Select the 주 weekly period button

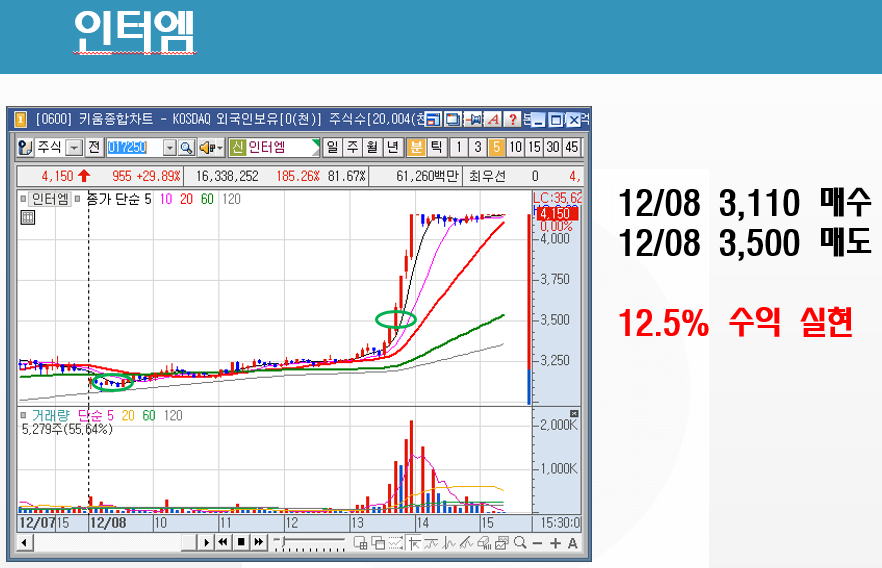tap(353, 147)
